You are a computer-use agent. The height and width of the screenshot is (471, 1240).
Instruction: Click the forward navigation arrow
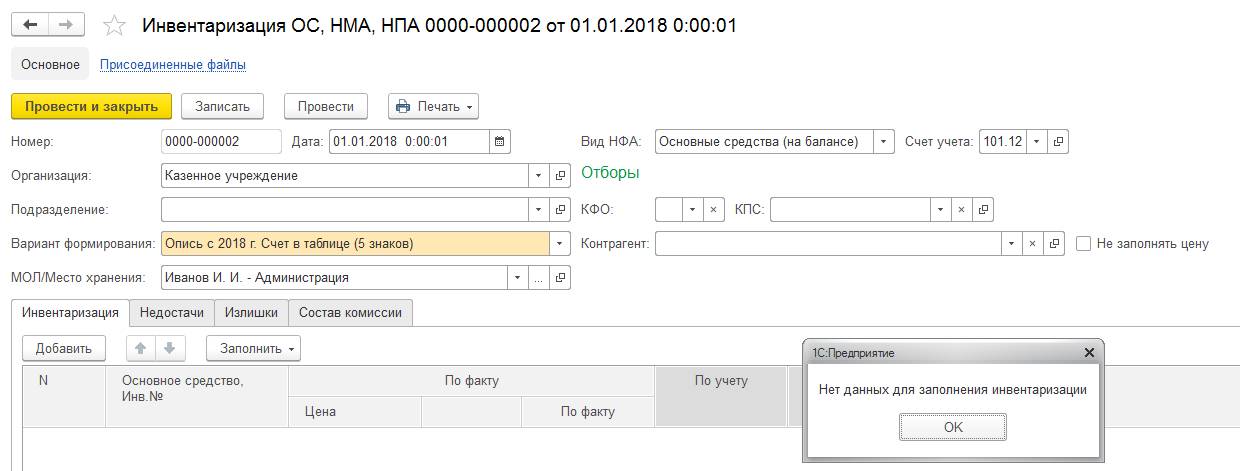coord(65,25)
